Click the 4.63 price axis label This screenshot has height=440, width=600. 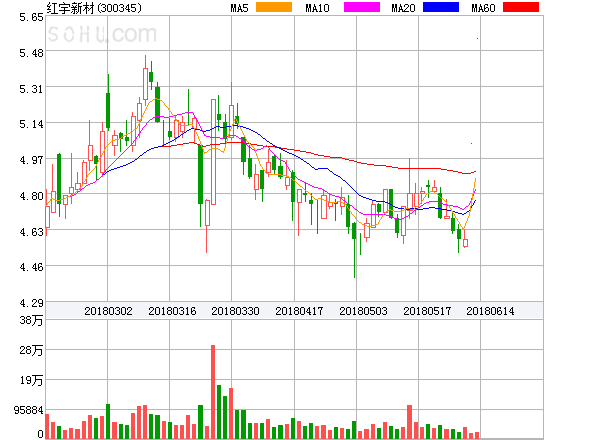point(31,232)
